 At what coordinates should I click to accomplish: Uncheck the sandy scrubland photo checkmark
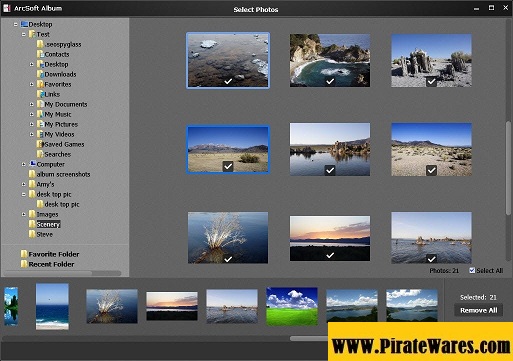point(431,170)
